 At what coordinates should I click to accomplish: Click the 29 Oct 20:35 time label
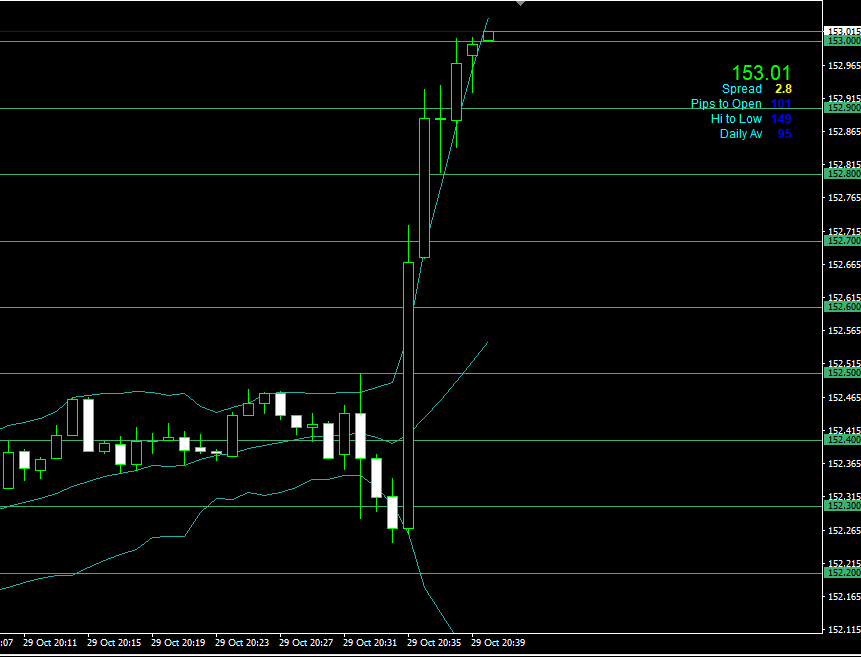pyautogui.click(x=434, y=643)
